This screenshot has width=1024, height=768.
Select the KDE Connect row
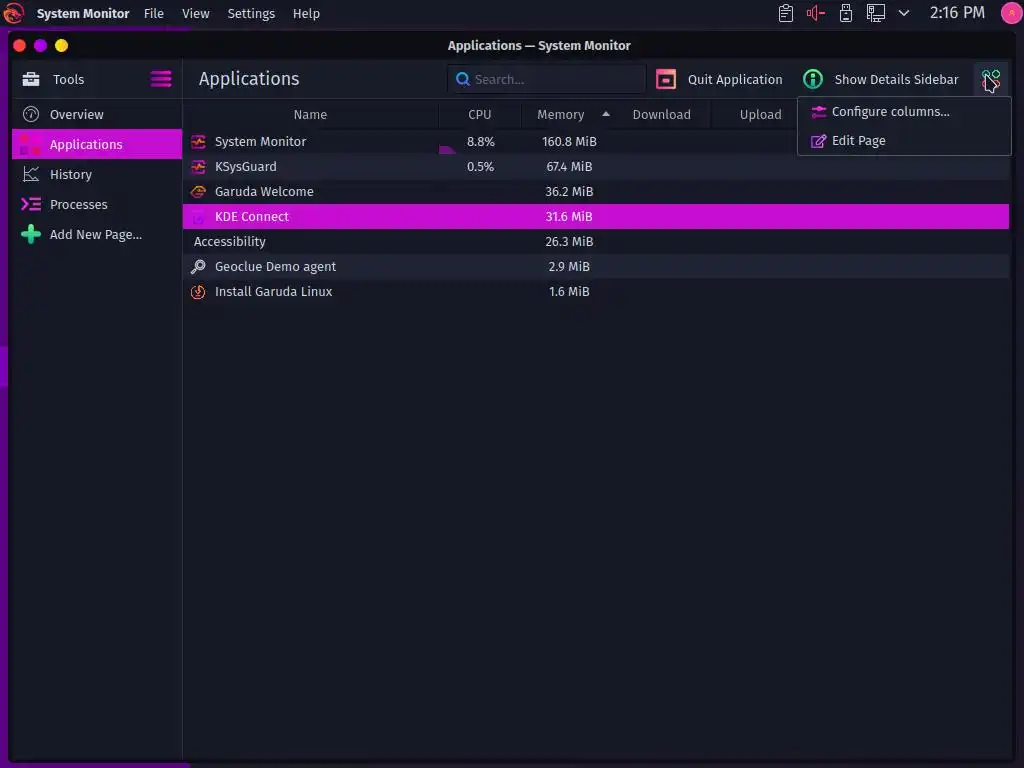point(596,216)
